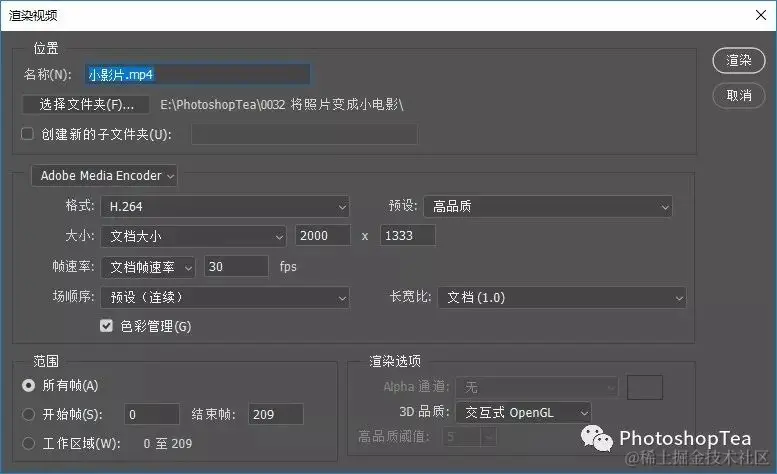Click the 取消 cancel button

739,95
